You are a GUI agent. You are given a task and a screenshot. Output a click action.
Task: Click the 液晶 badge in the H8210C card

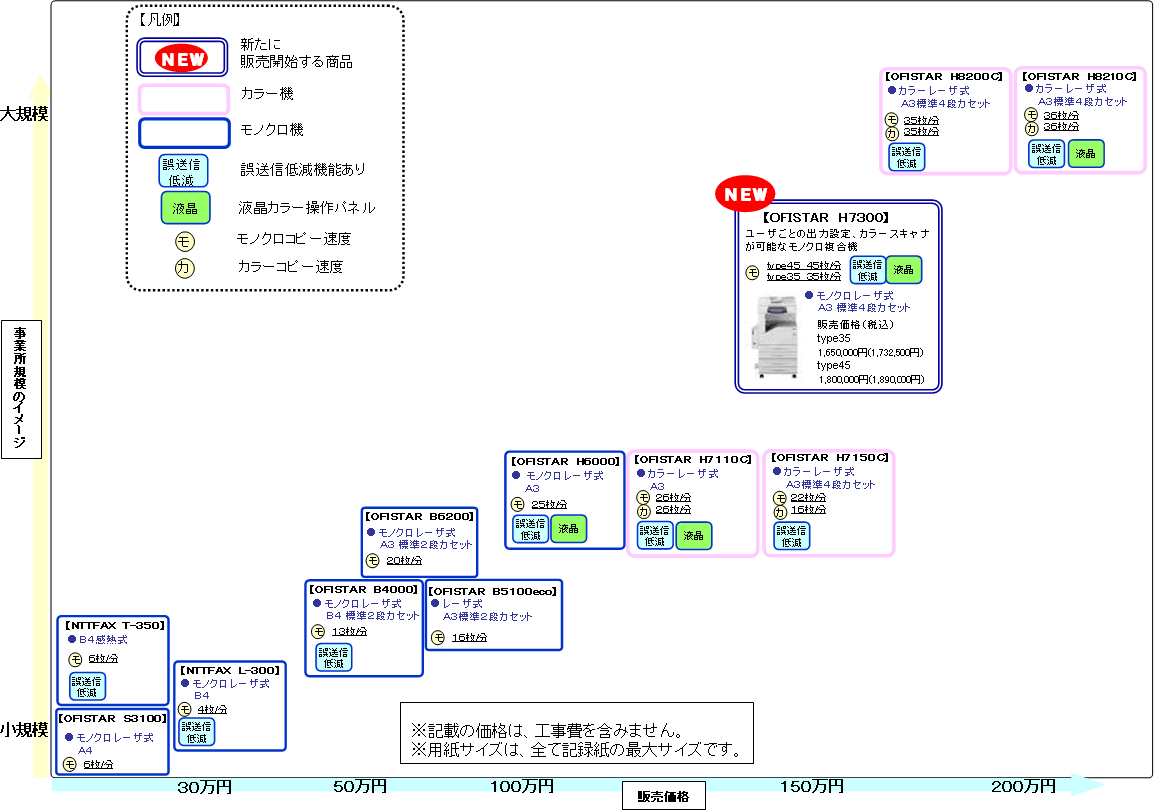[1086, 154]
